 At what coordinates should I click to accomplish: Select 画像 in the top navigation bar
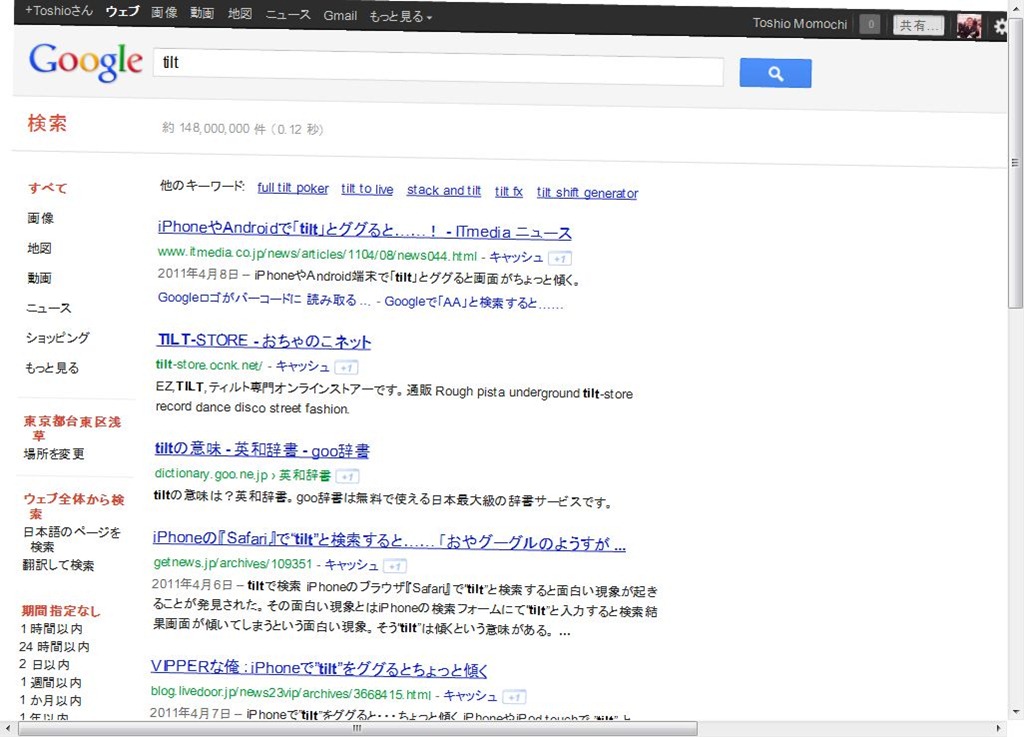click(x=164, y=12)
